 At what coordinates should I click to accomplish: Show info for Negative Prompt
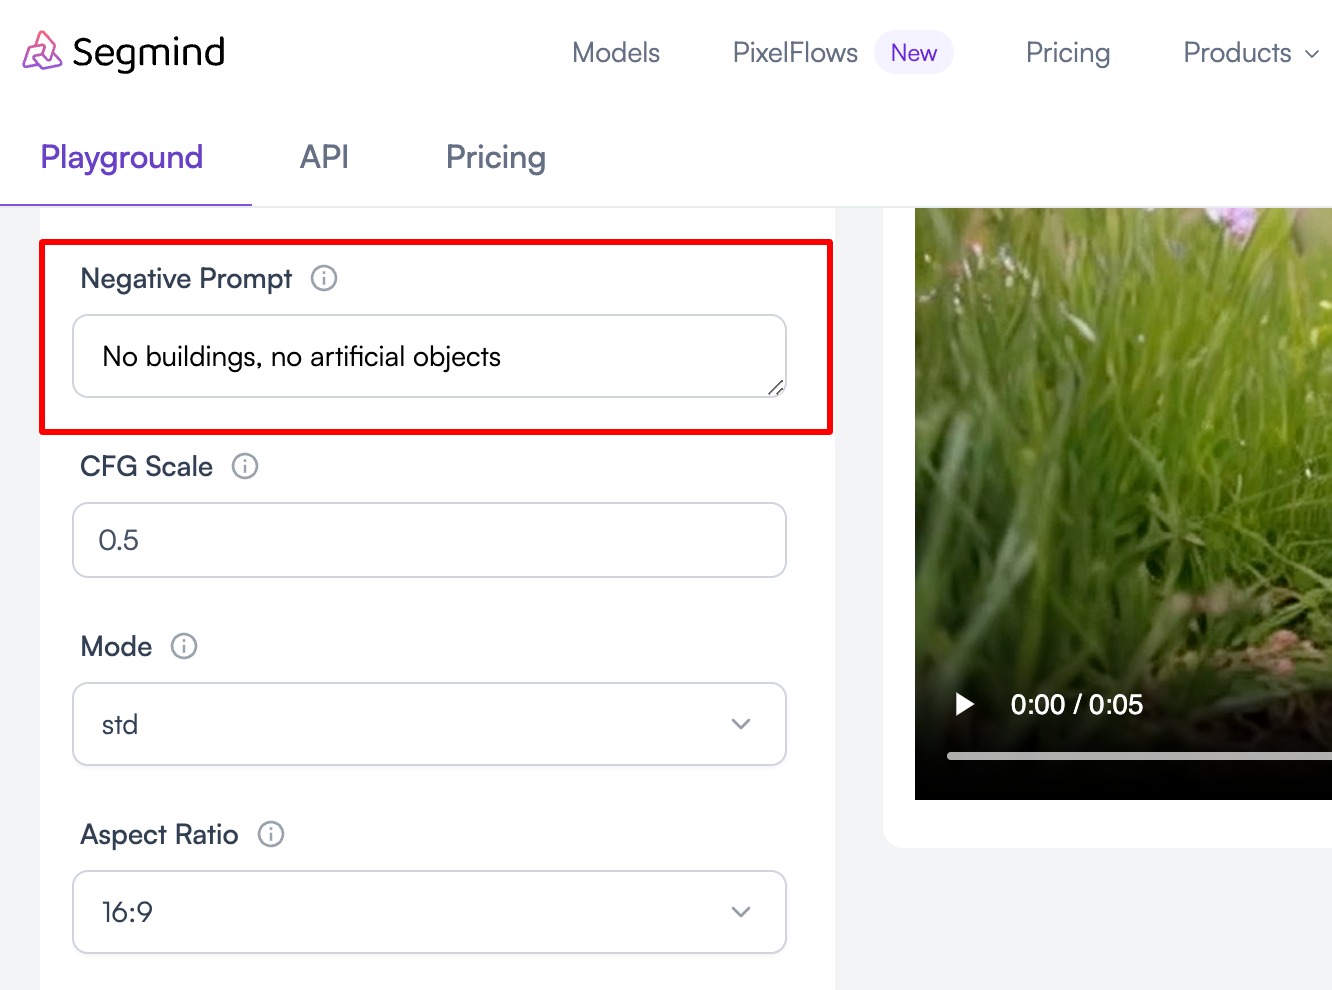[x=324, y=278]
